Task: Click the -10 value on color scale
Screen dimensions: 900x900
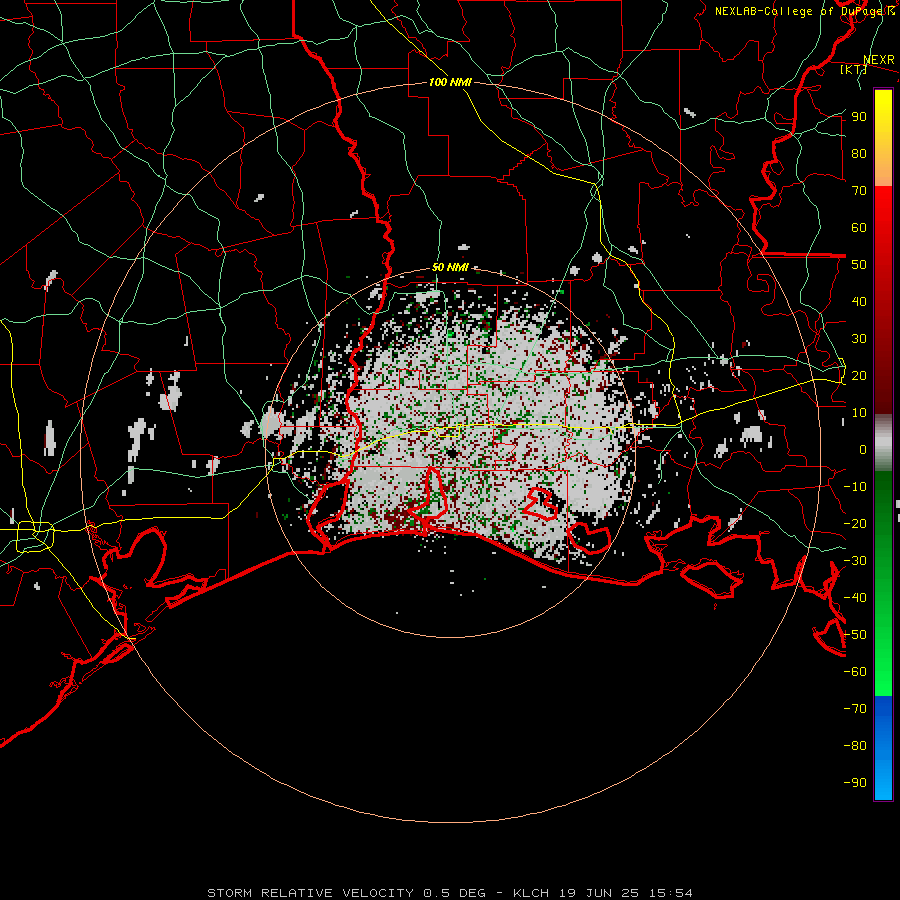Action: pos(855,487)
